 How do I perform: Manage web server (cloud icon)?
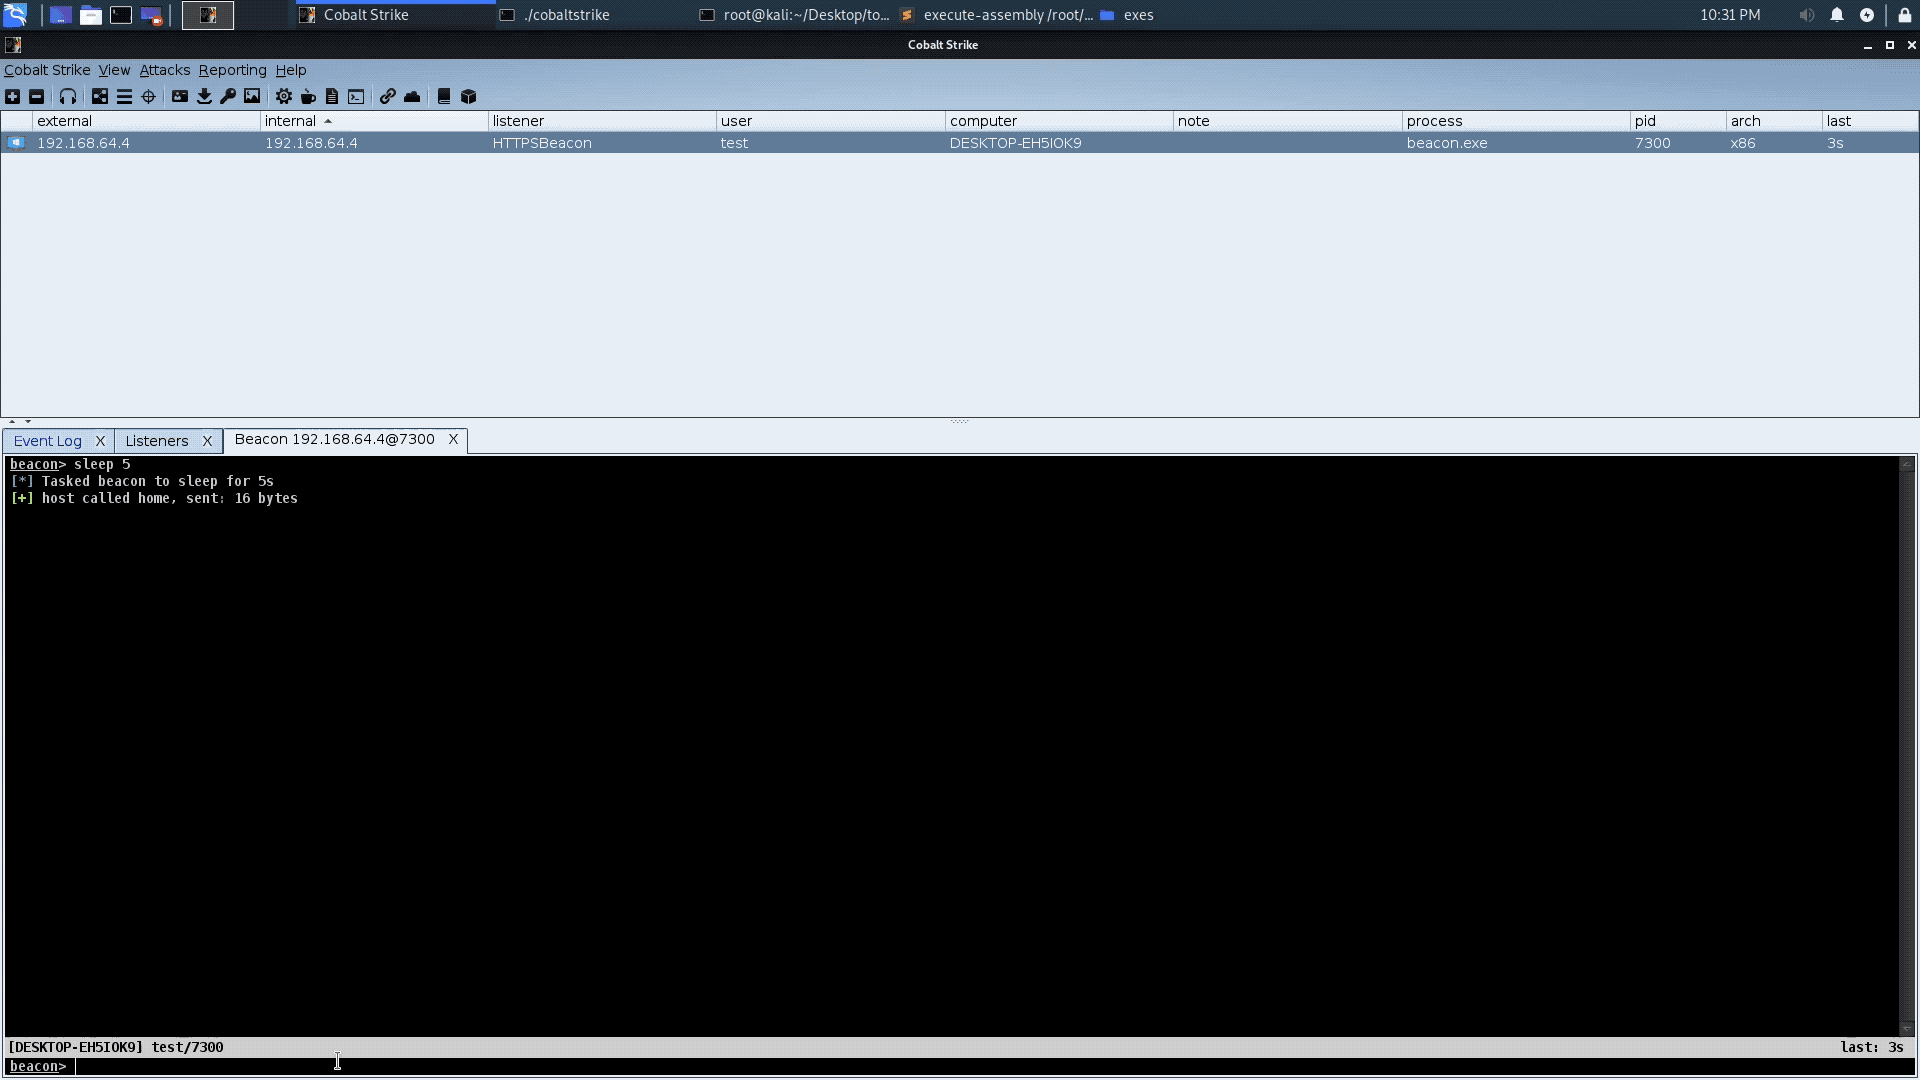pos(412,97)
